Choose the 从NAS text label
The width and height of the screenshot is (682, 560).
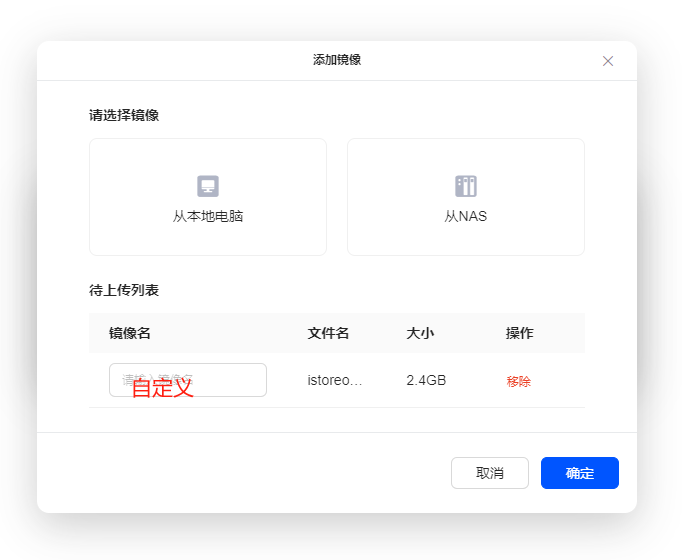pos(466,216)
